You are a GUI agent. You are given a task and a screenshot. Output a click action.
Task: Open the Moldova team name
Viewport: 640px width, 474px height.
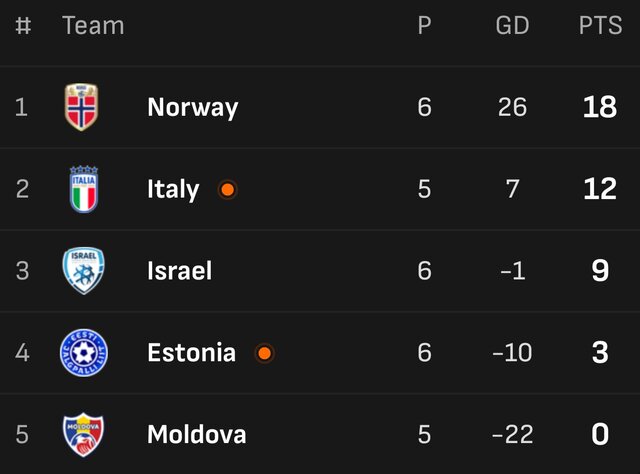point(196,434)
